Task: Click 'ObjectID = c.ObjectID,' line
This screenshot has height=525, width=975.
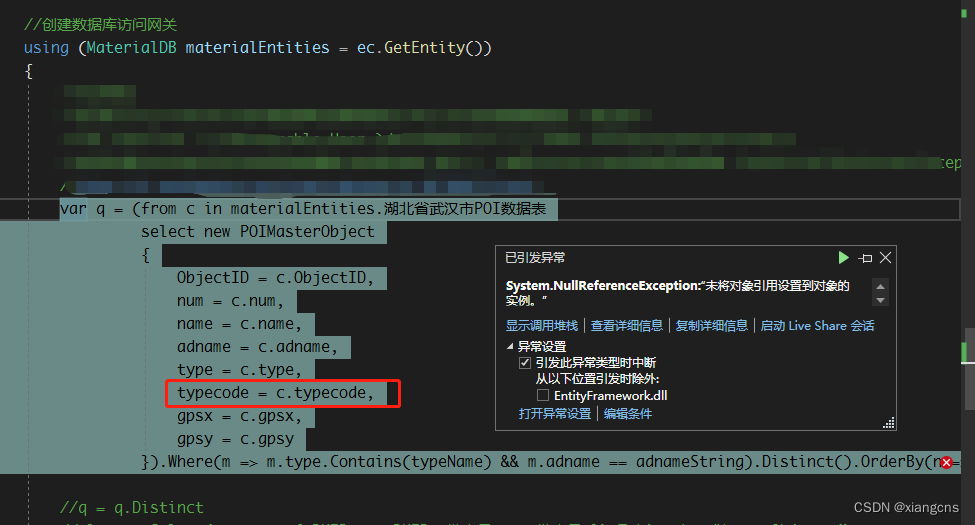Action: 275,277
